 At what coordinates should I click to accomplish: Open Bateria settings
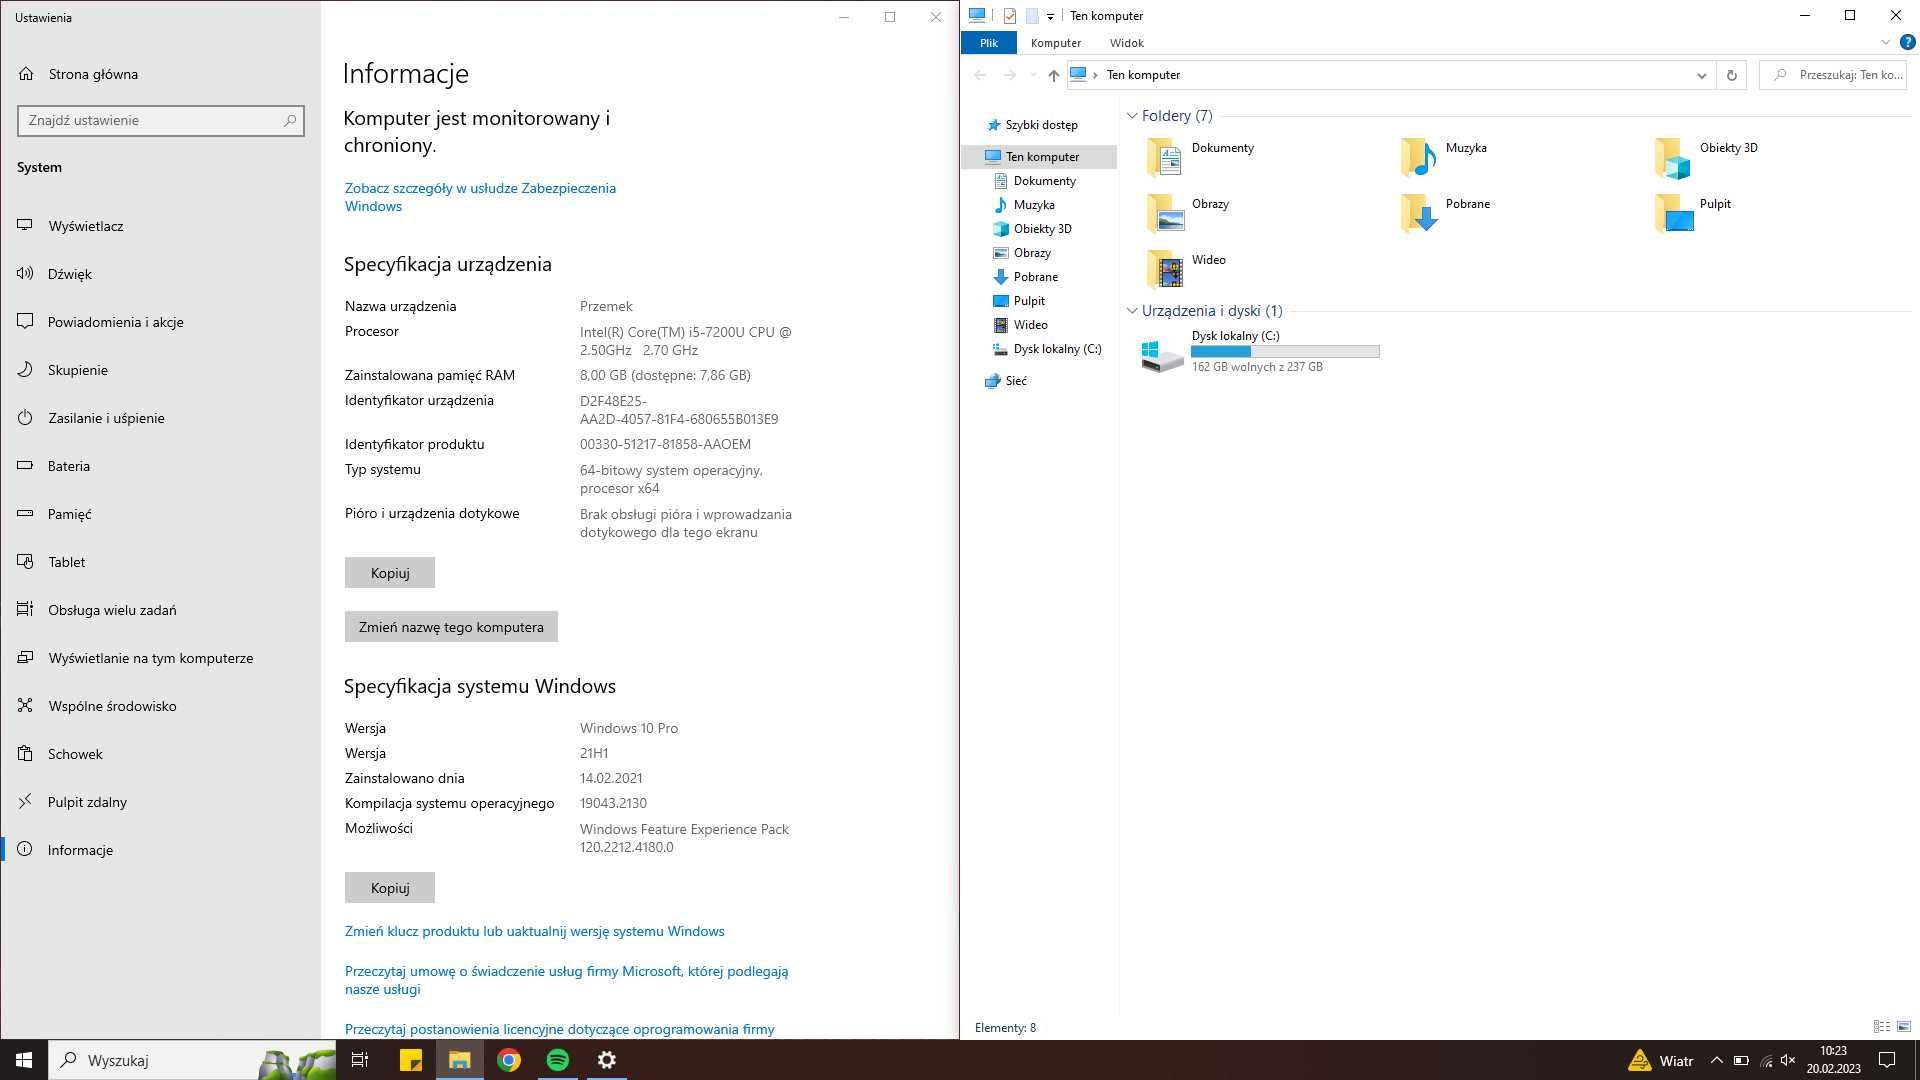point(160,466)
